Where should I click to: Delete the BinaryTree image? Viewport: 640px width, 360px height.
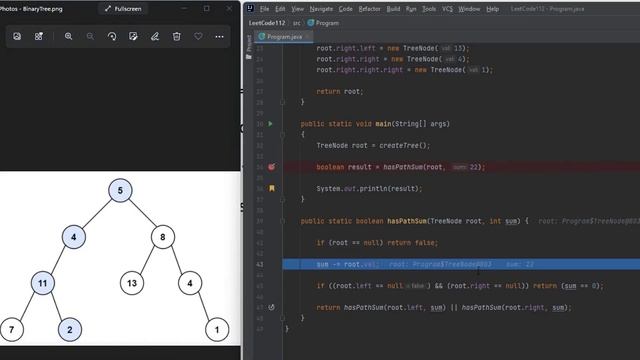176,36
